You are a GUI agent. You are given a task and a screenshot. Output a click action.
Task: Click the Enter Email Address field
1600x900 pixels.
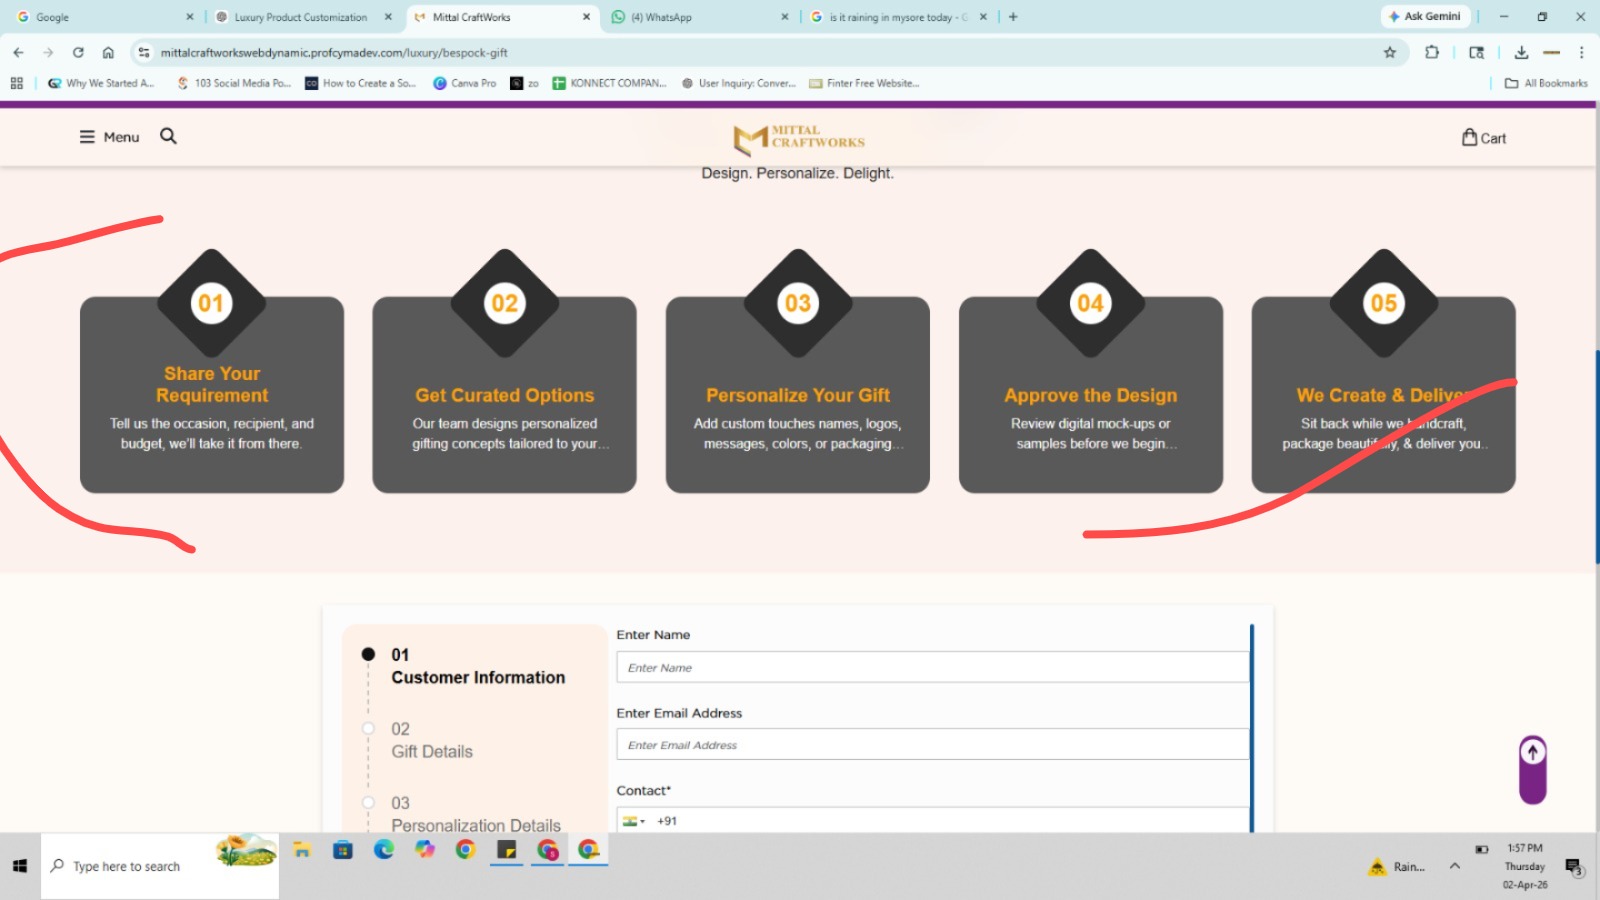(932, 745)
